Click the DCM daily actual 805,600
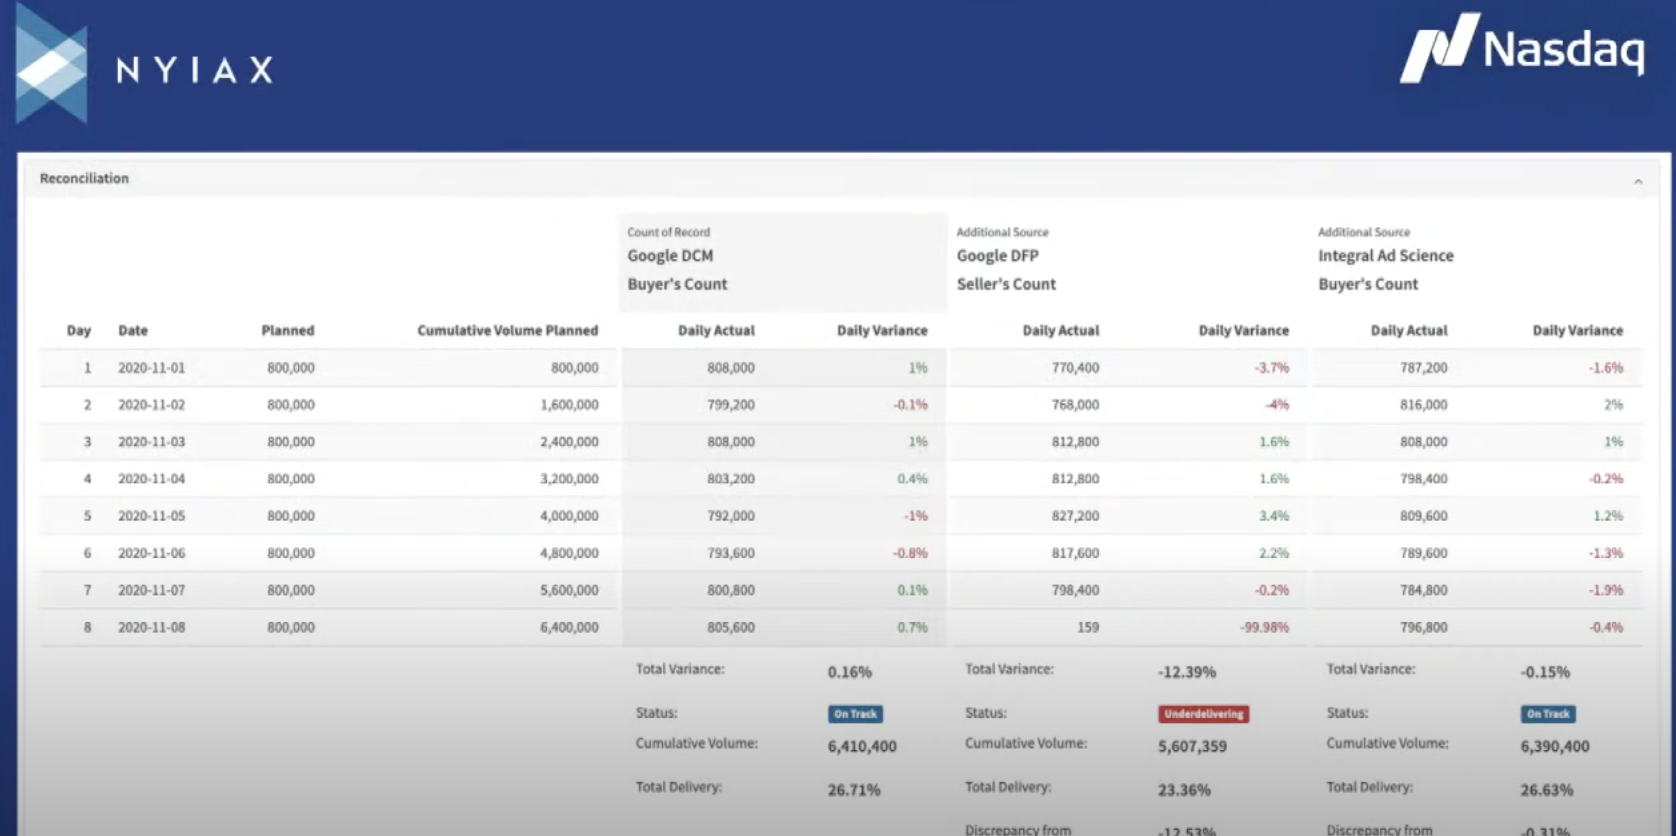This screenshot has width=1676, height=836. [x=731, y=627]
